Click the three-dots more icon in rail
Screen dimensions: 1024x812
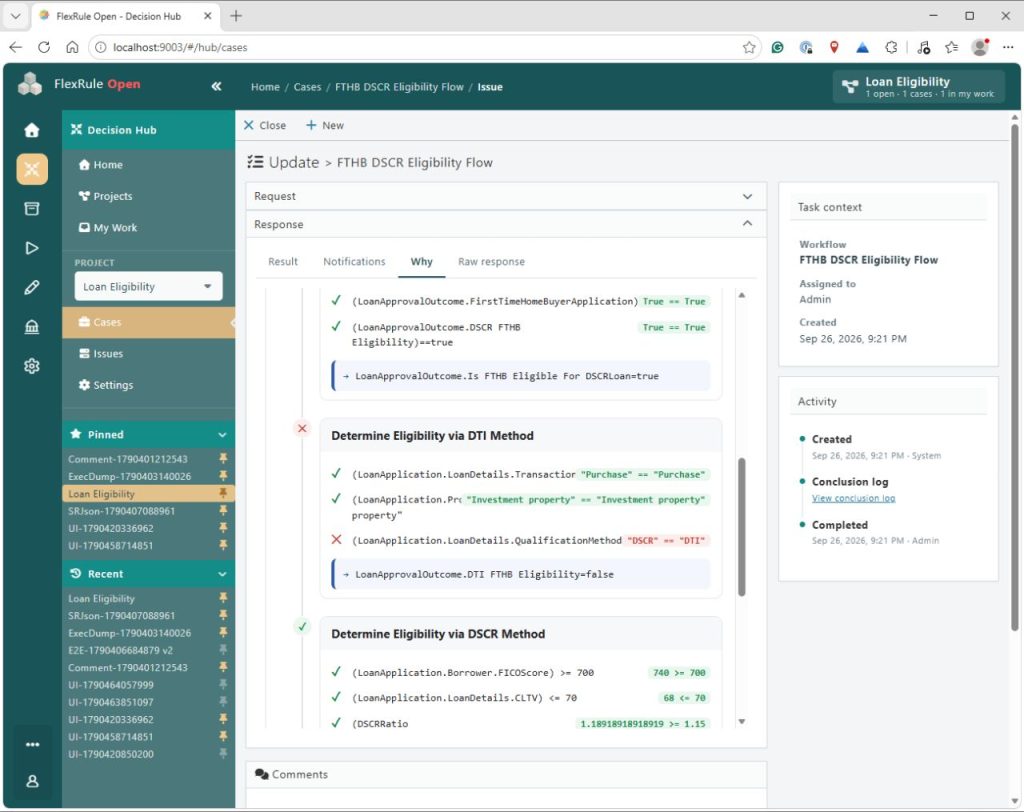(32, 744)
